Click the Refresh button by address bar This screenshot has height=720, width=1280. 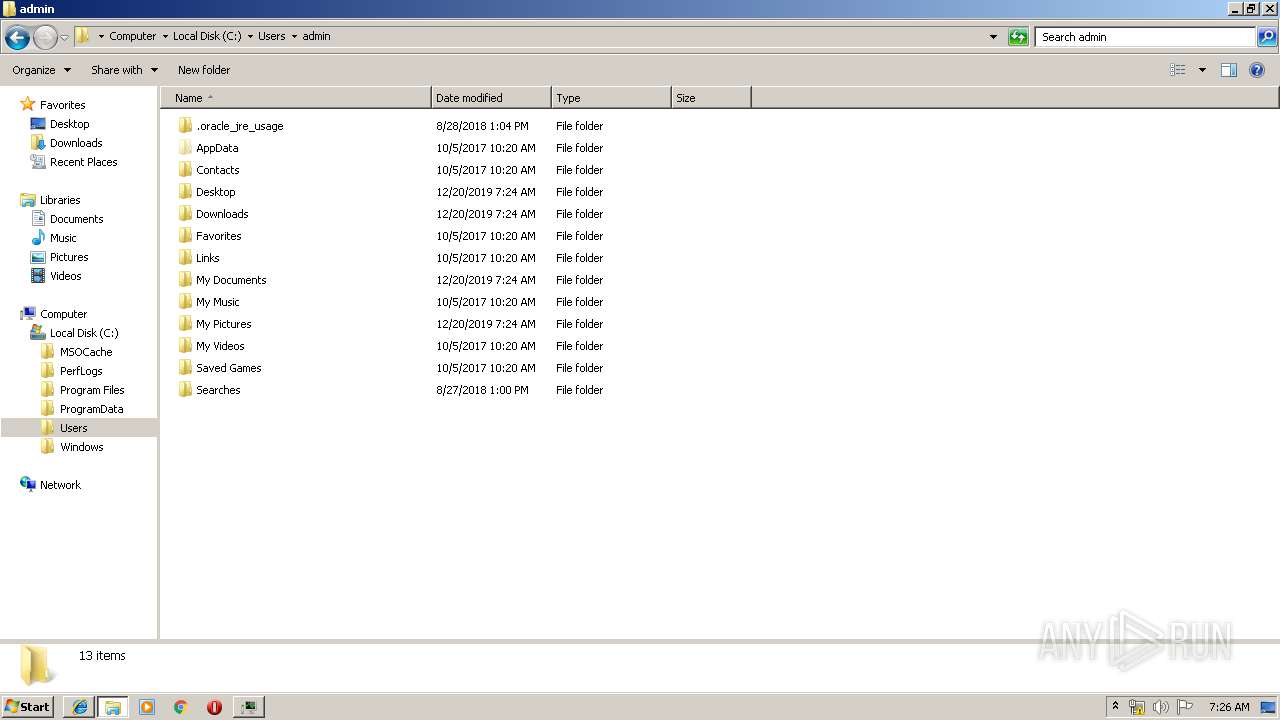(1018, 37)
